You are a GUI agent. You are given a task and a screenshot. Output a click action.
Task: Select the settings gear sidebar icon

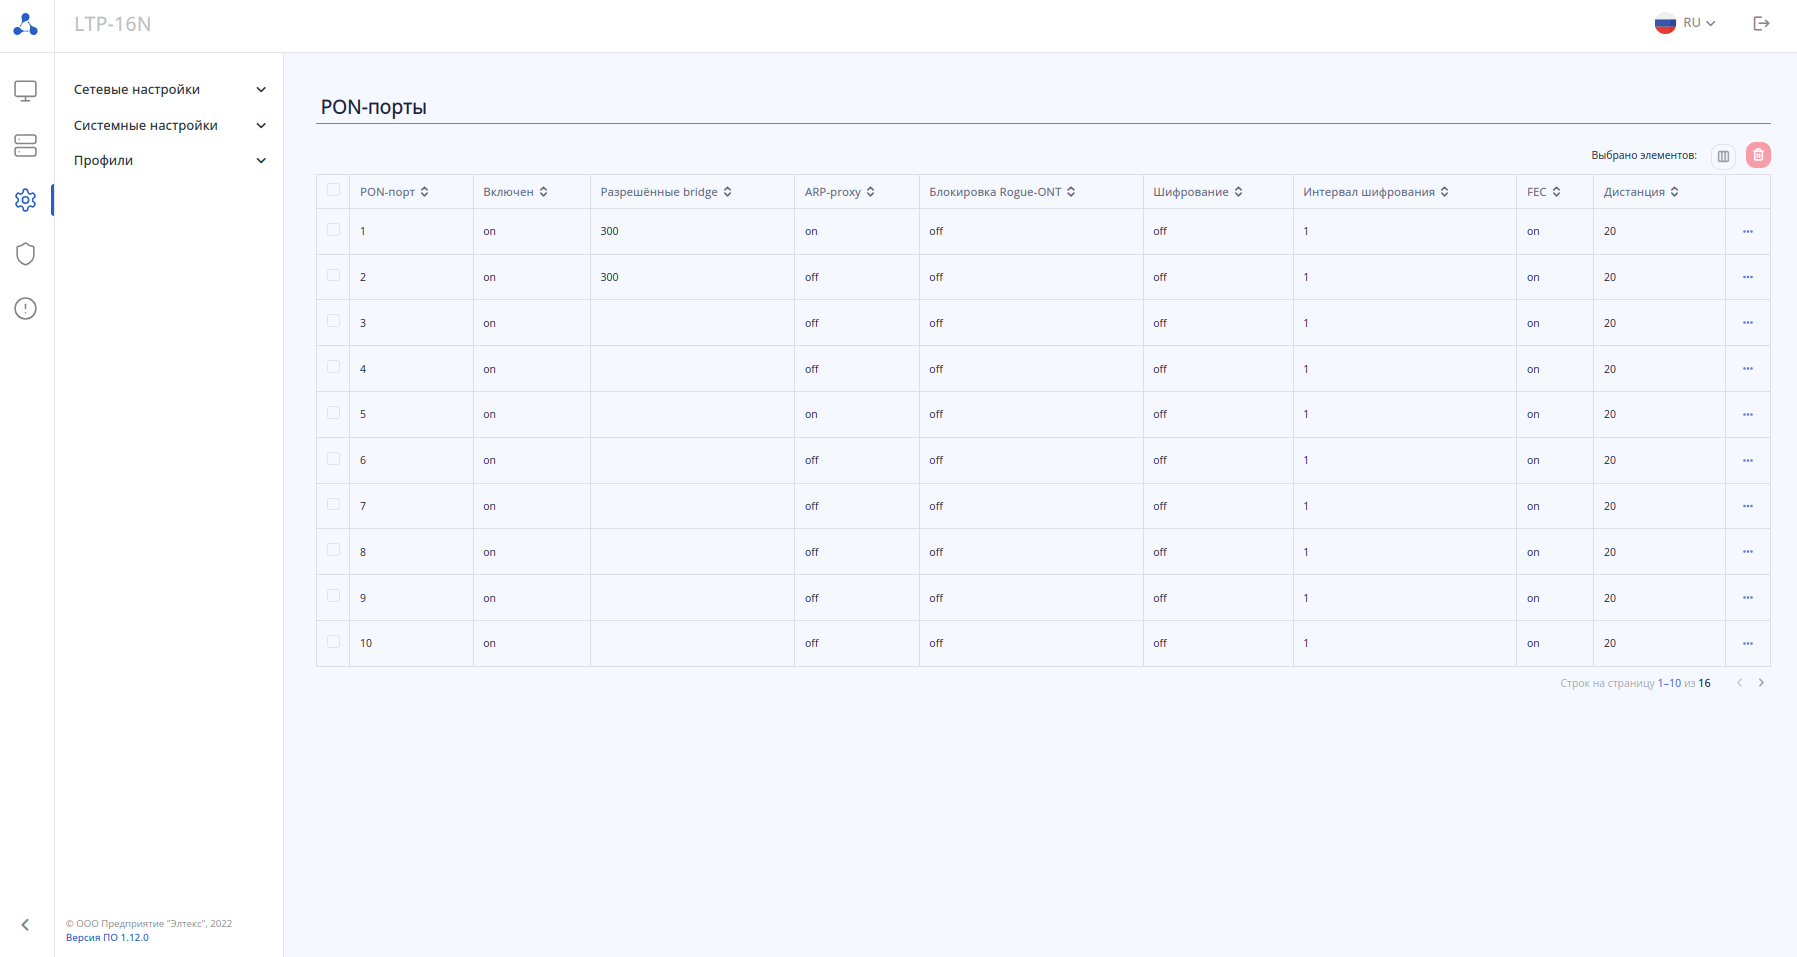coord(26,200)
